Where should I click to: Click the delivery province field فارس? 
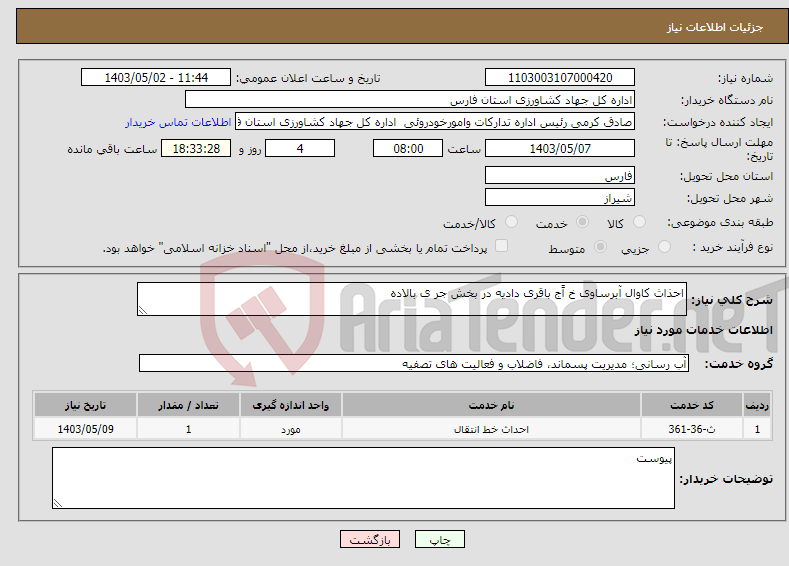tap(560, 176)
